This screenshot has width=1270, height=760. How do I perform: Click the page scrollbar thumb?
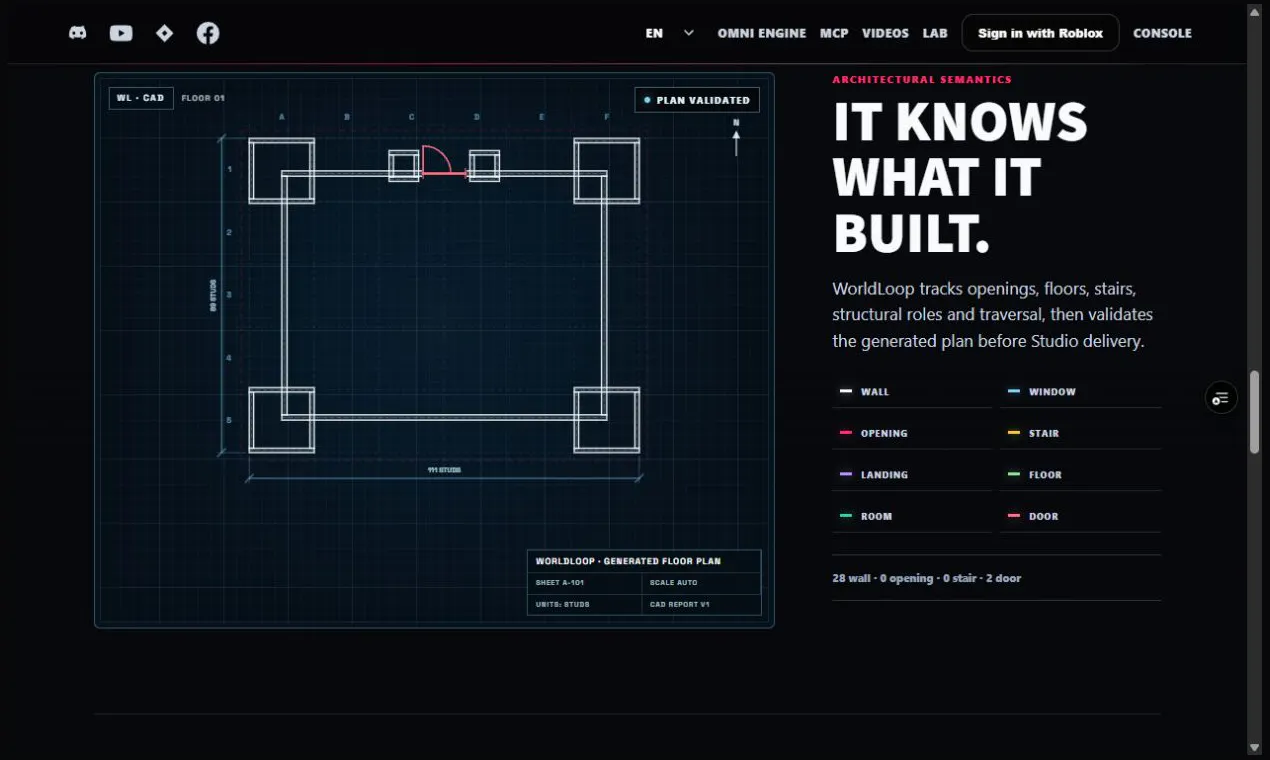click(1254, 412)
